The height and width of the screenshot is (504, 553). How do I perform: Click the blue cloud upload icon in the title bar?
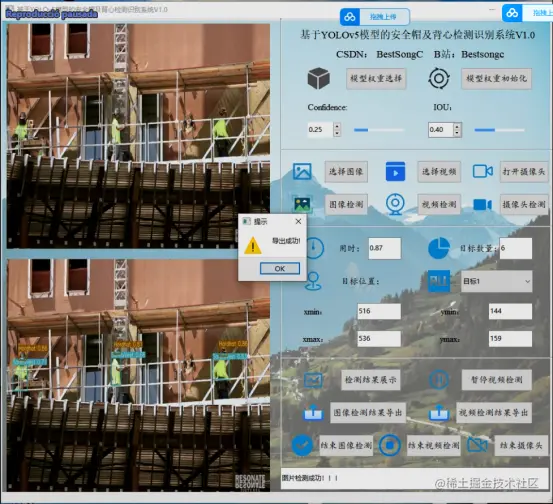coord(350,17)
